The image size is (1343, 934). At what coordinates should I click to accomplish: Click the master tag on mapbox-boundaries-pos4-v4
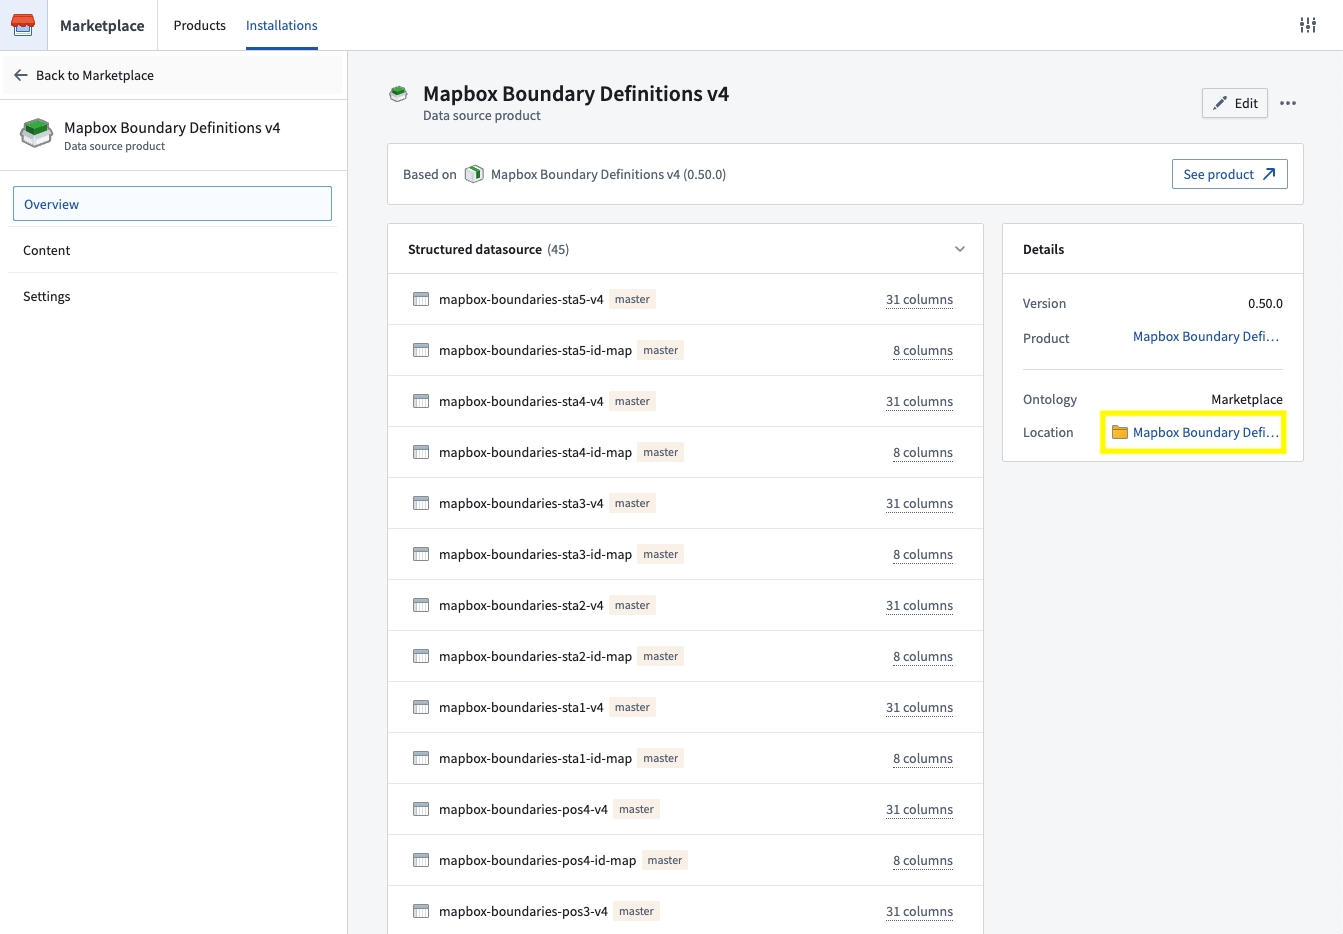point(636,809)
